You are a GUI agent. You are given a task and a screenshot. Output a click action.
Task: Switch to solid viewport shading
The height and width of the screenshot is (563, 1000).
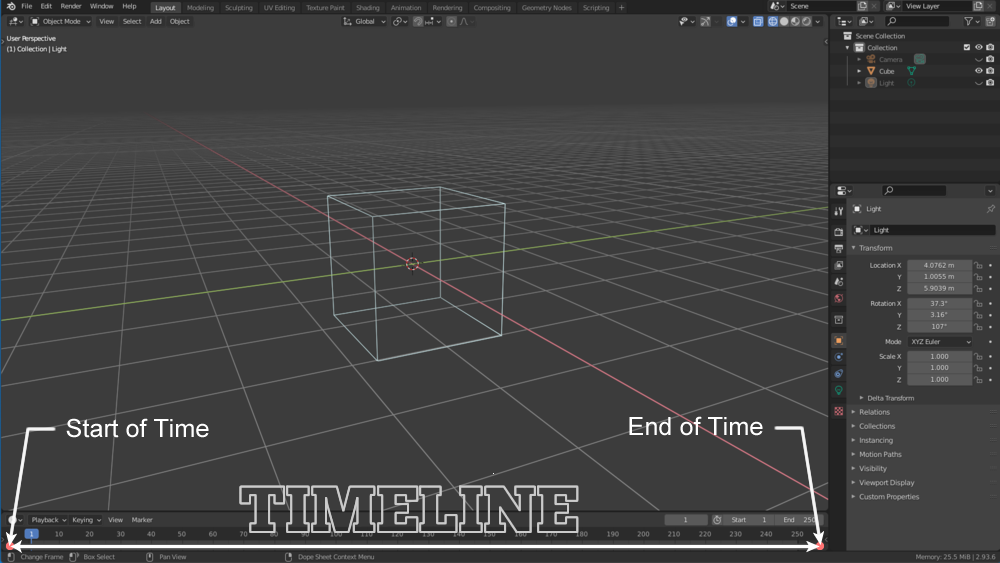pos(784,22)
